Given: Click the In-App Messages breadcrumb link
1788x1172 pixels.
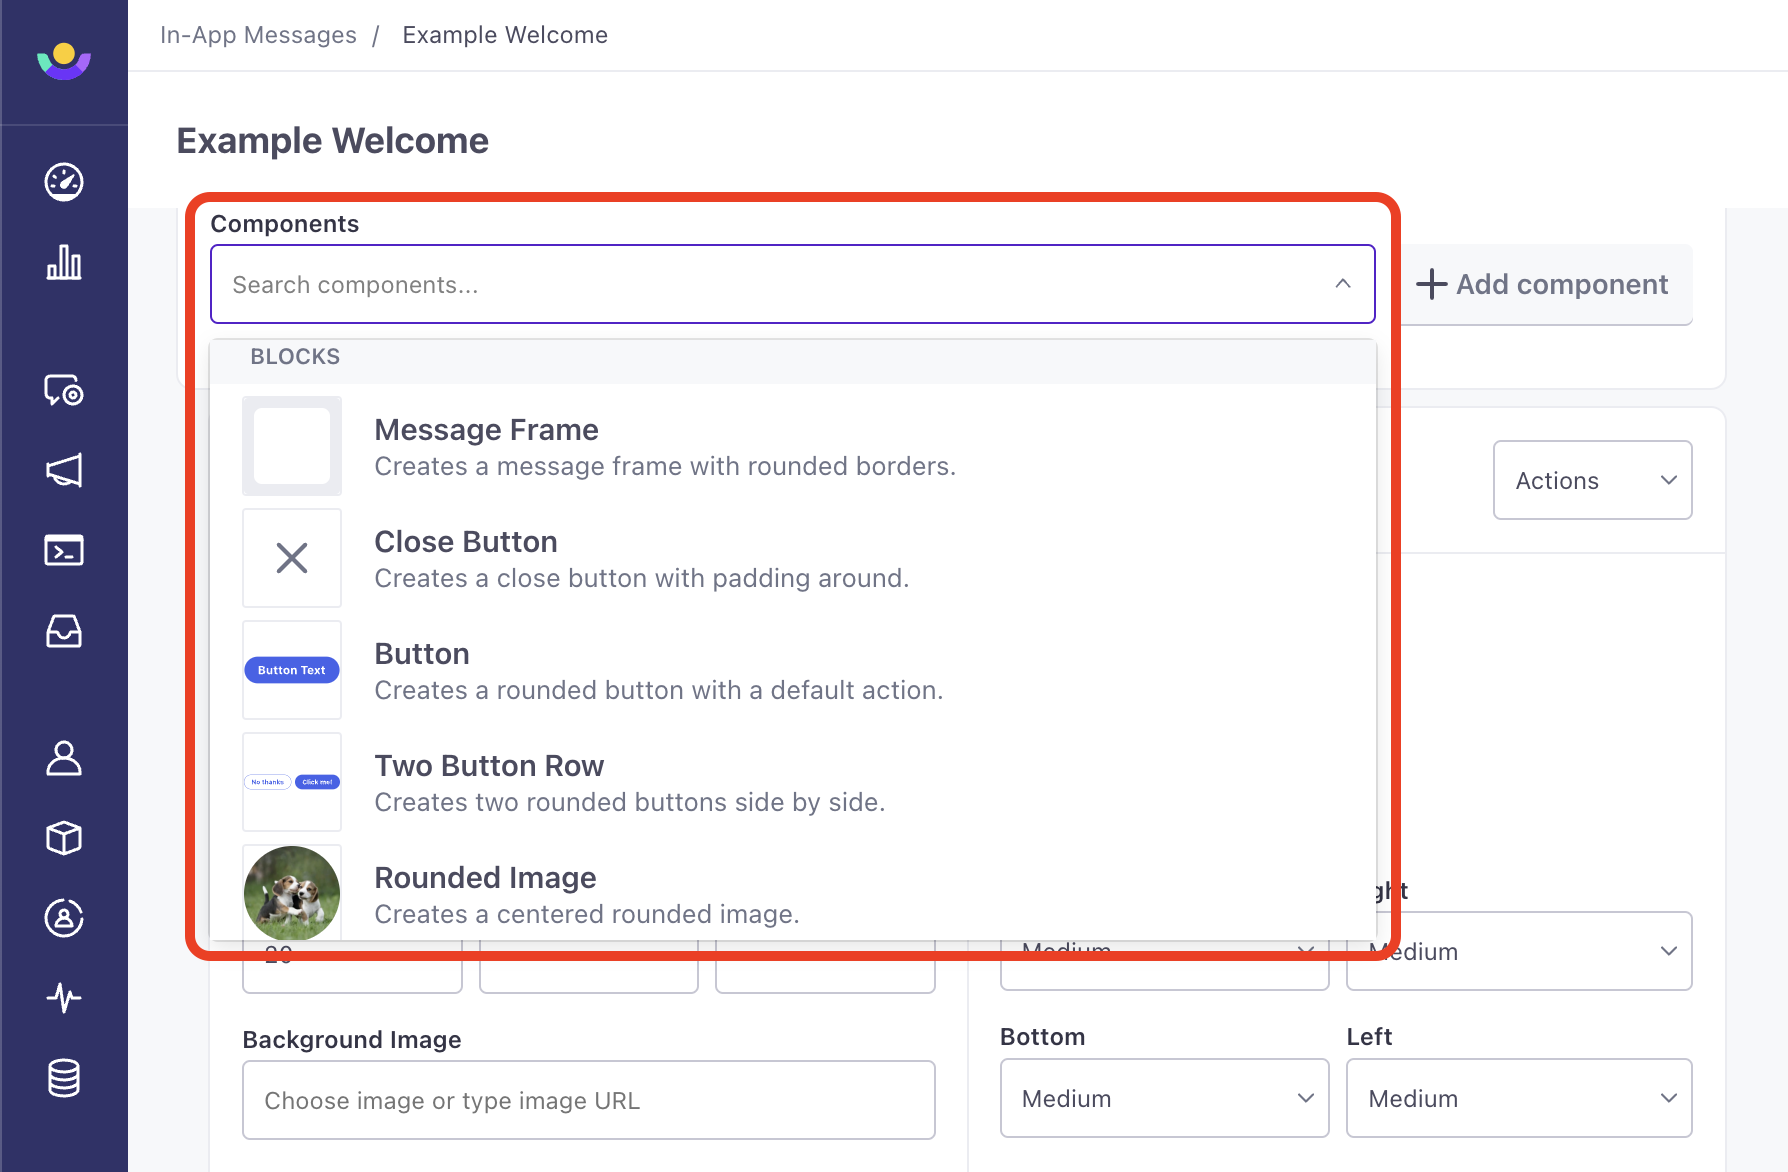Looking at the screenshot, I should pyautogui.click(x=258, y=35).
